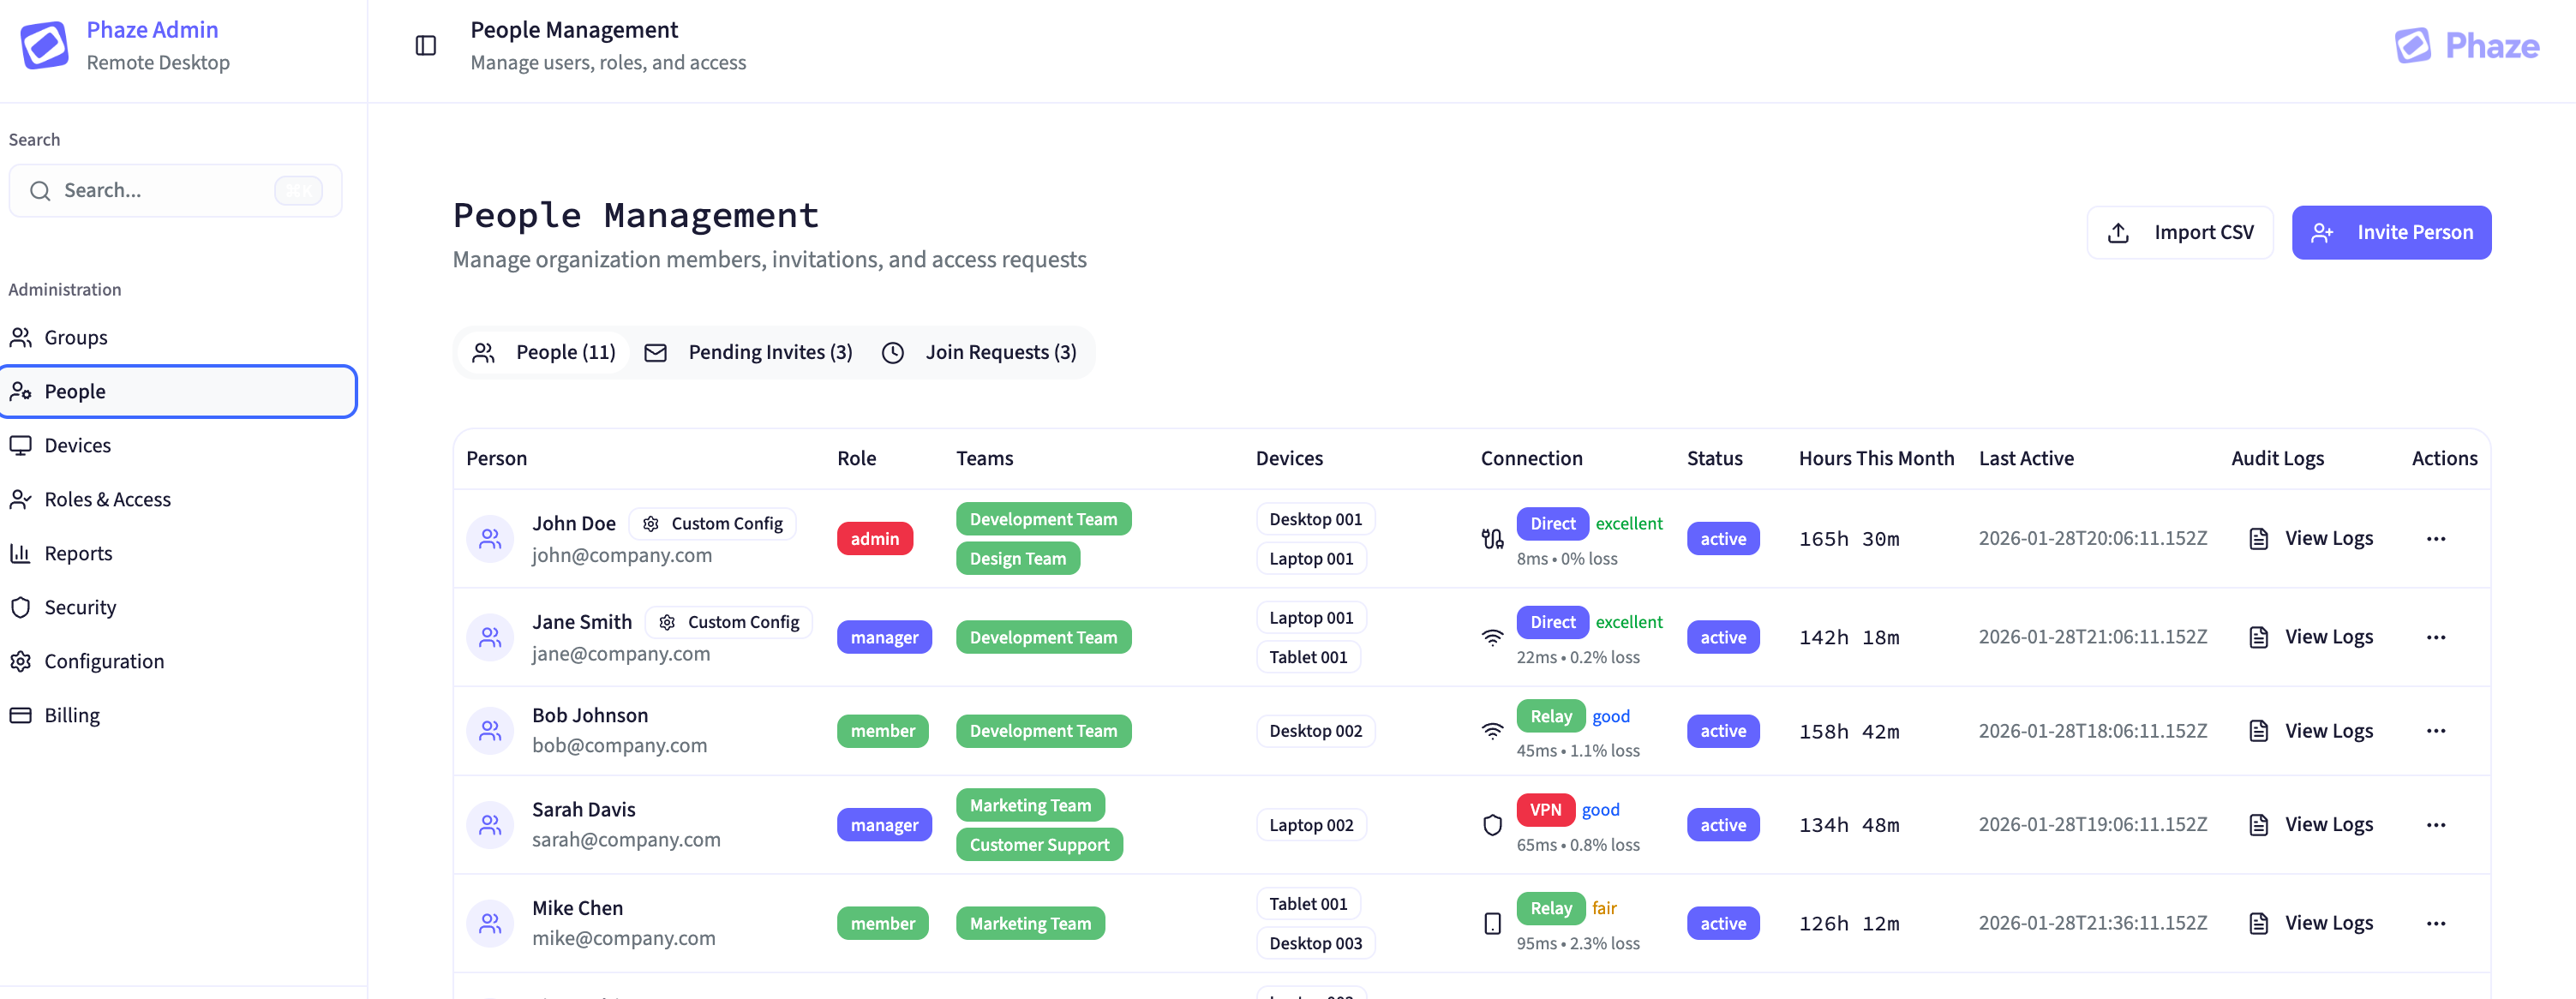Click the Phaze Admin logo icon

(x=45, y=45)
